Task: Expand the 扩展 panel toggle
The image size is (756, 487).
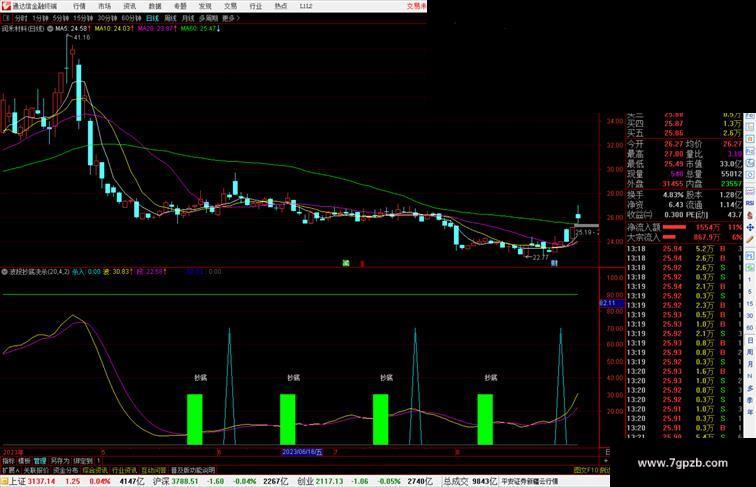Action: click(11, 470)
